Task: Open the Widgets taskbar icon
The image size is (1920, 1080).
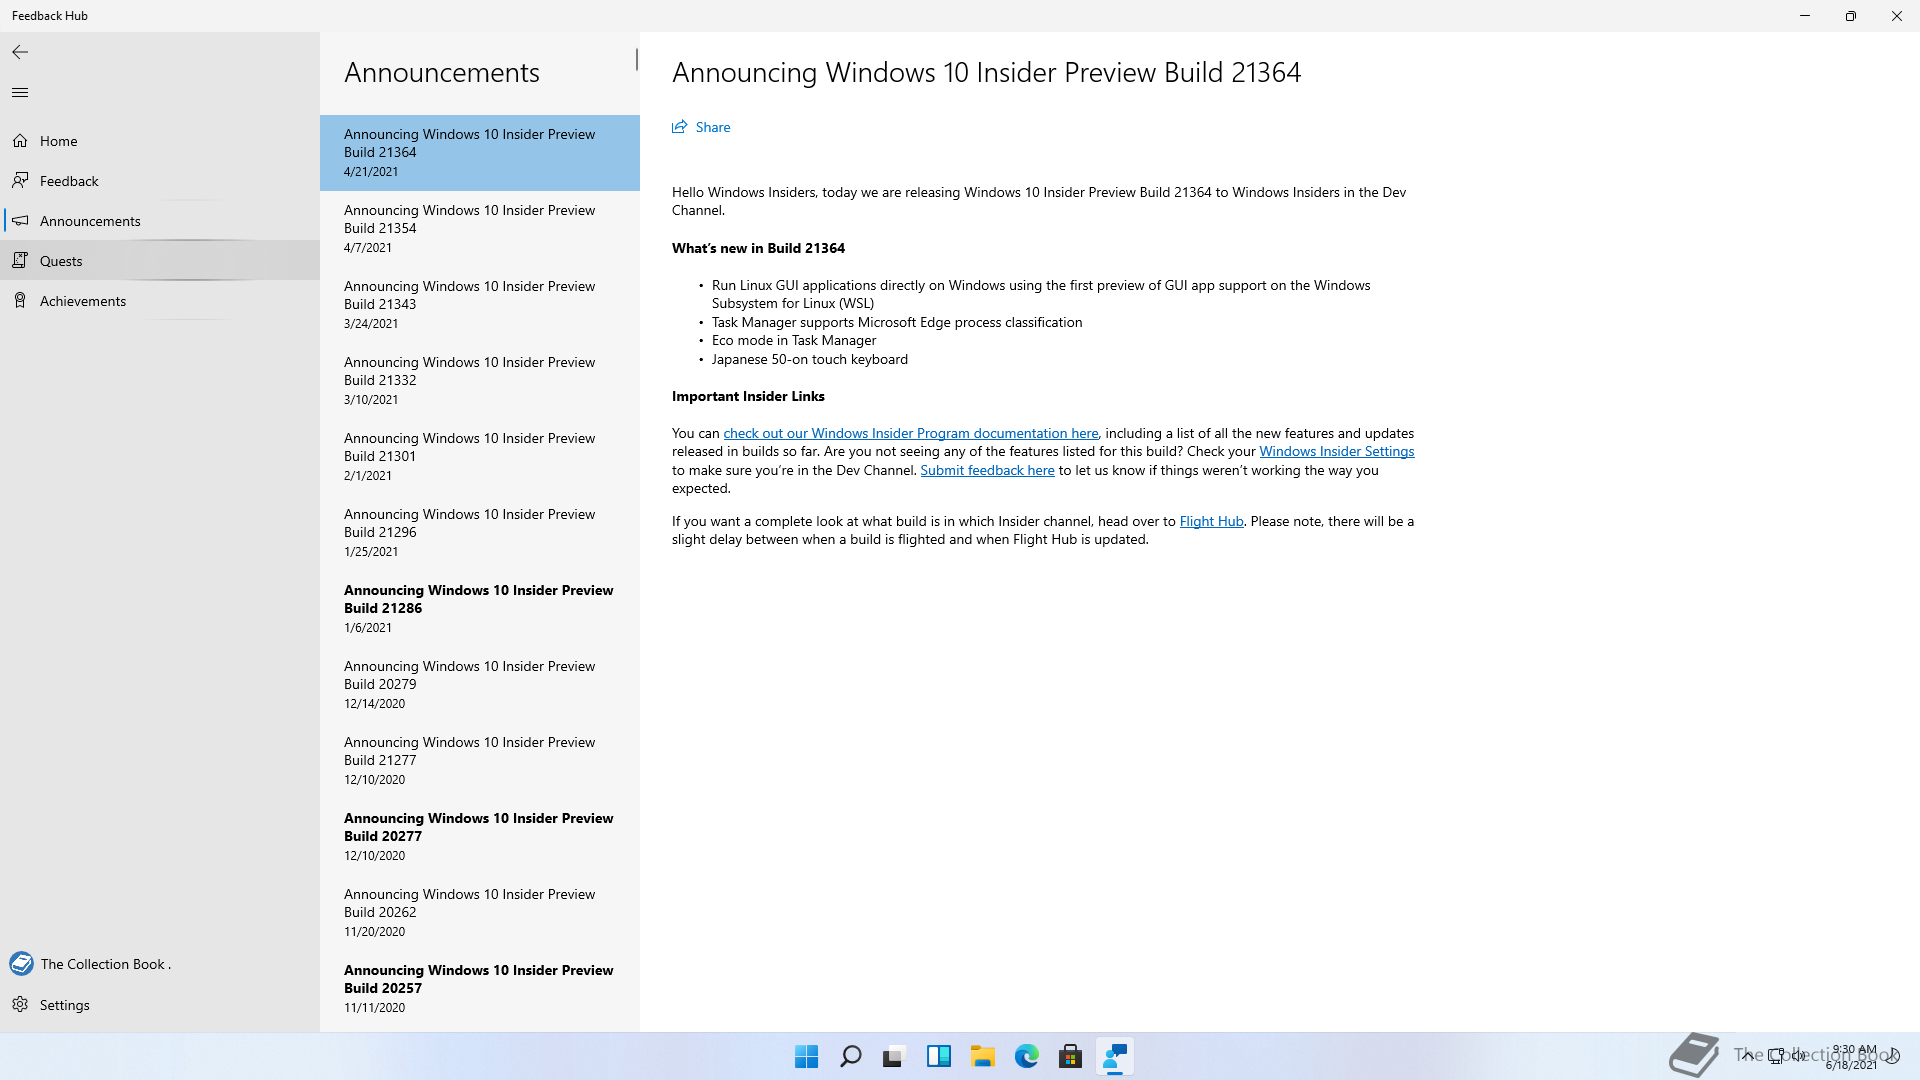Action: click(x=939, y=1057)
